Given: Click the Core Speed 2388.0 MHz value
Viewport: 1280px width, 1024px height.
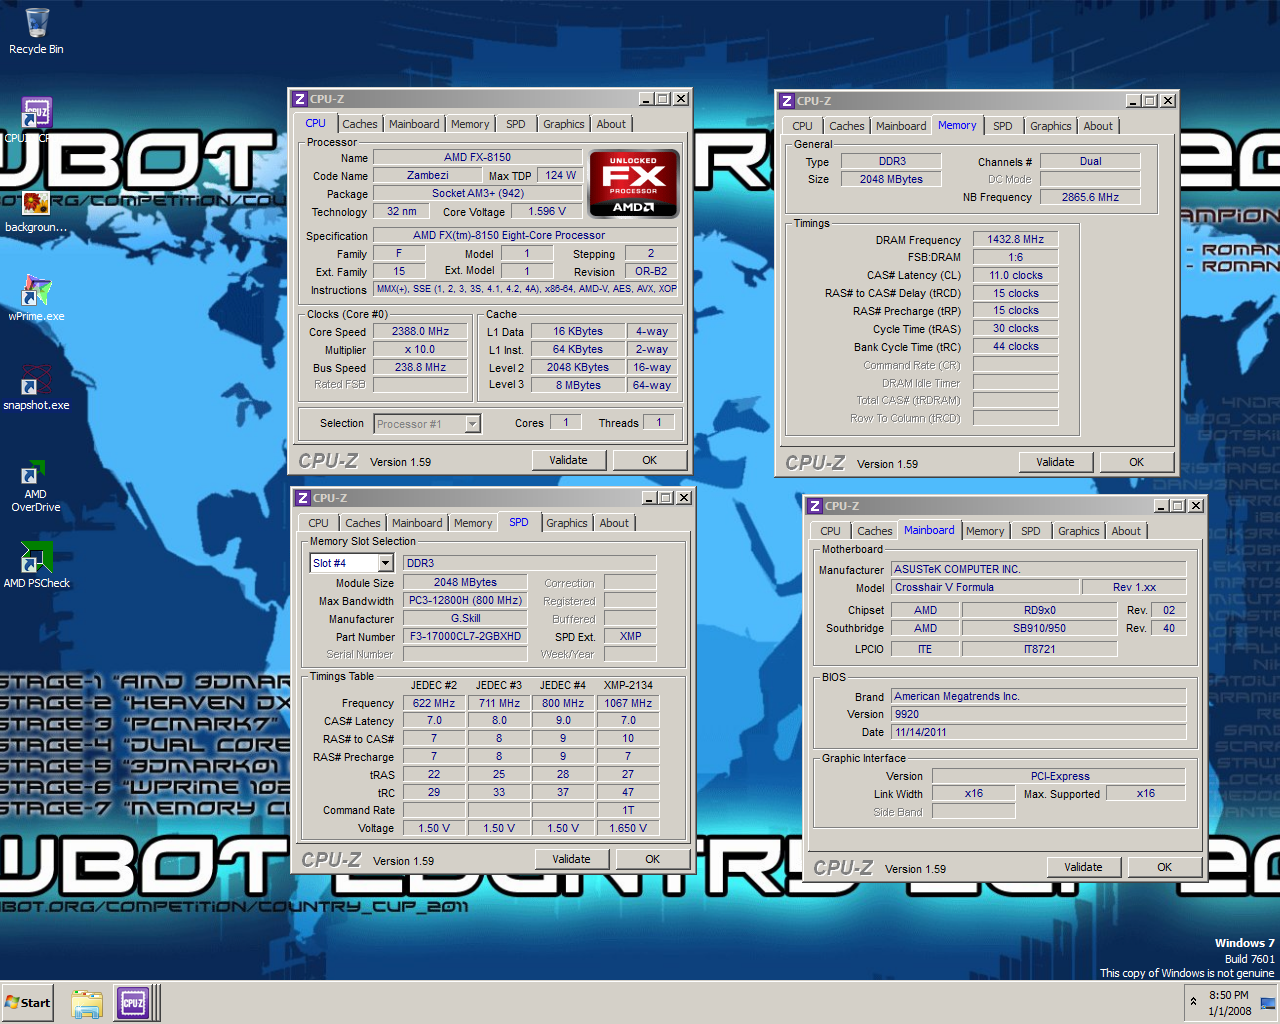Looking at the screenshot, I should pyautogui.click(x=420, y=331).
